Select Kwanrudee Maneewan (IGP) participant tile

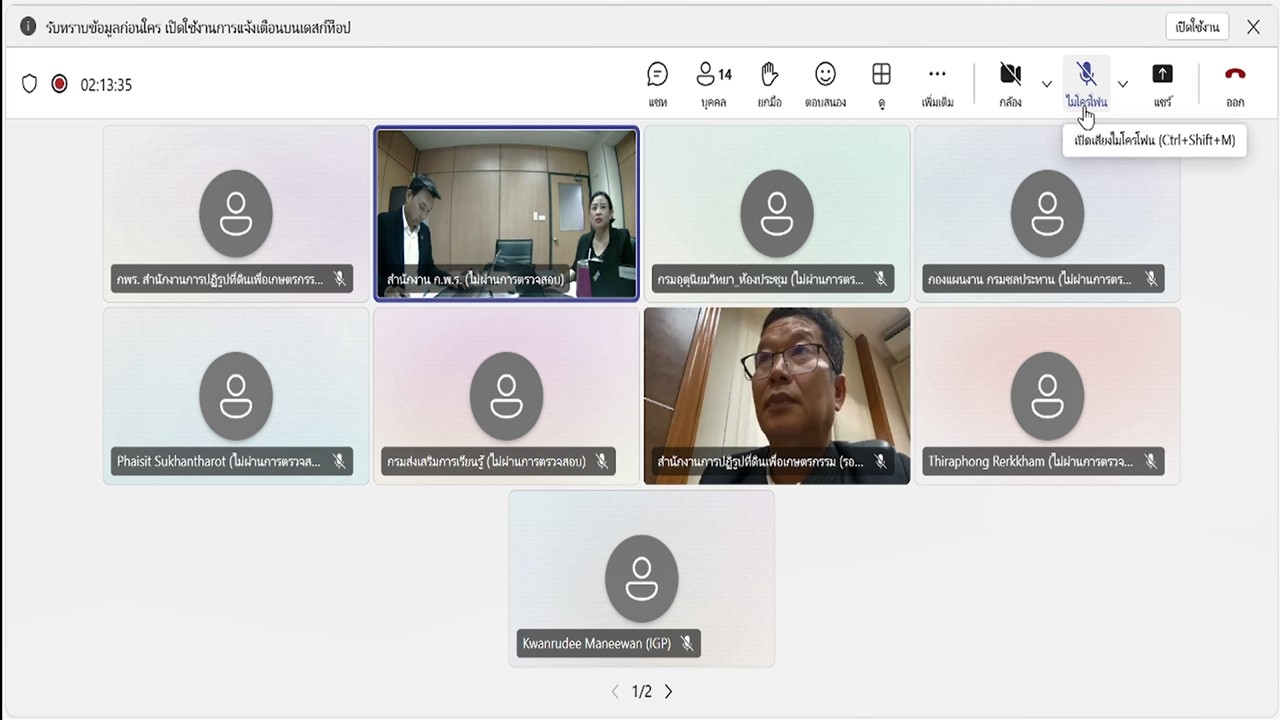click(x=641, y=577)
